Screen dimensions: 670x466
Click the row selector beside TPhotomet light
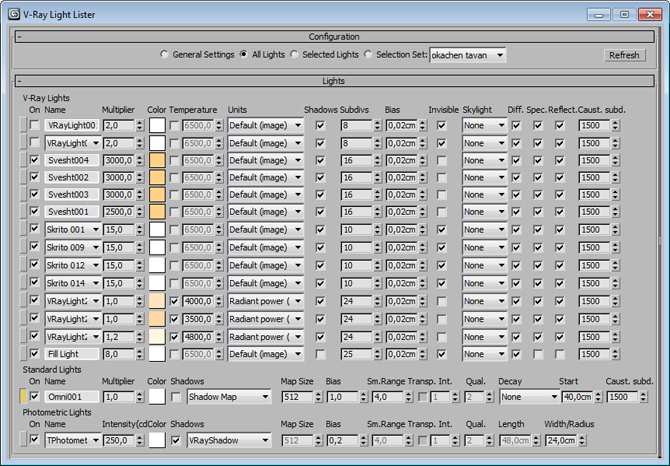(x=23, y=440)
